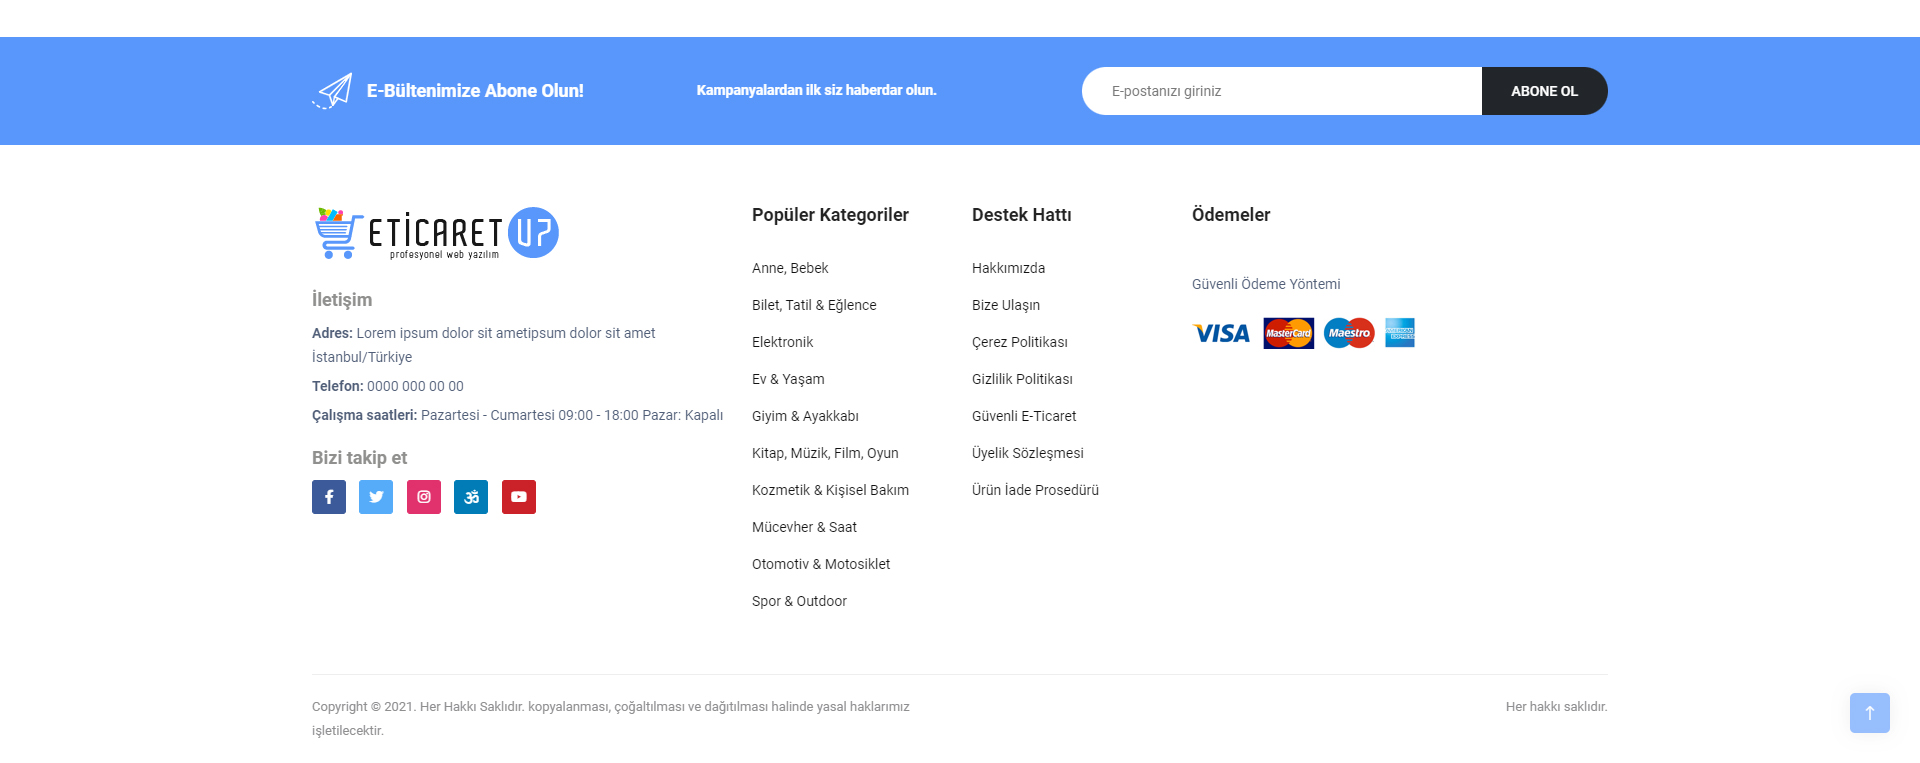
Task: Go to Giyim & Ayakkabı category
Action: tap(805, 416)
